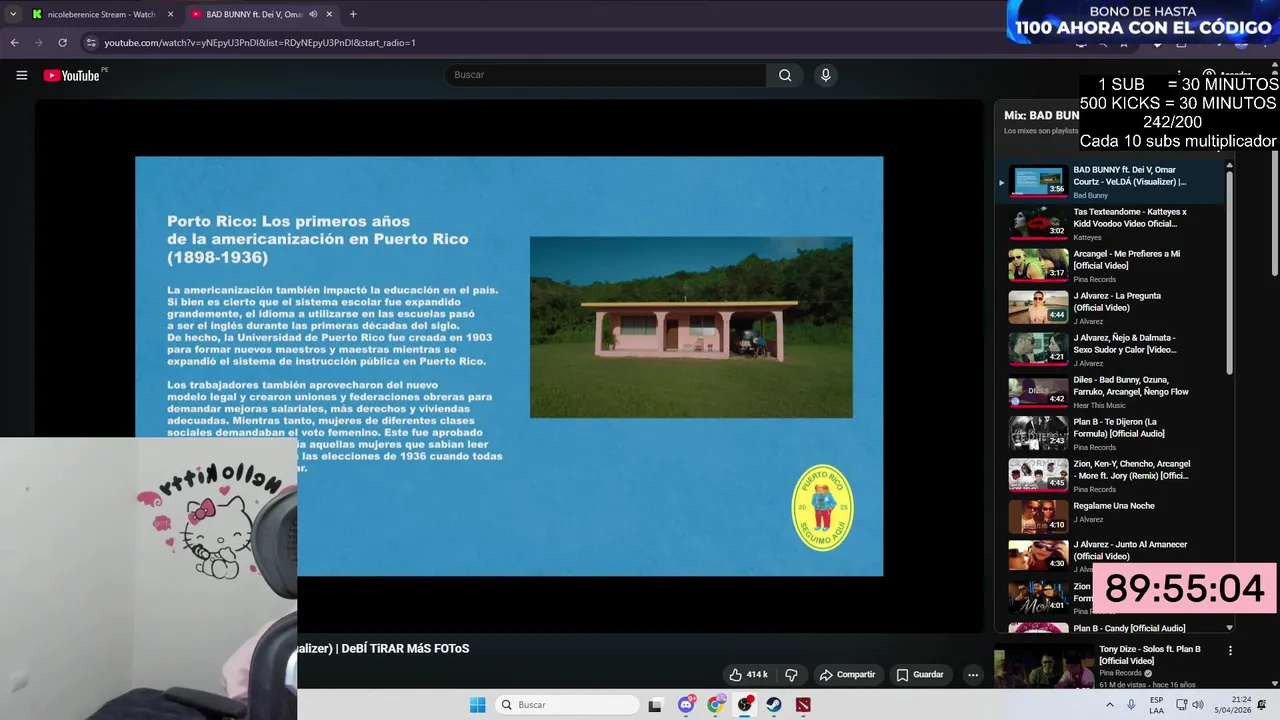This screenshot has width=1280, height=720.
Task: Focus the YouTube Buscar search field
Action: pyautogui.click(x=606, y=75)
